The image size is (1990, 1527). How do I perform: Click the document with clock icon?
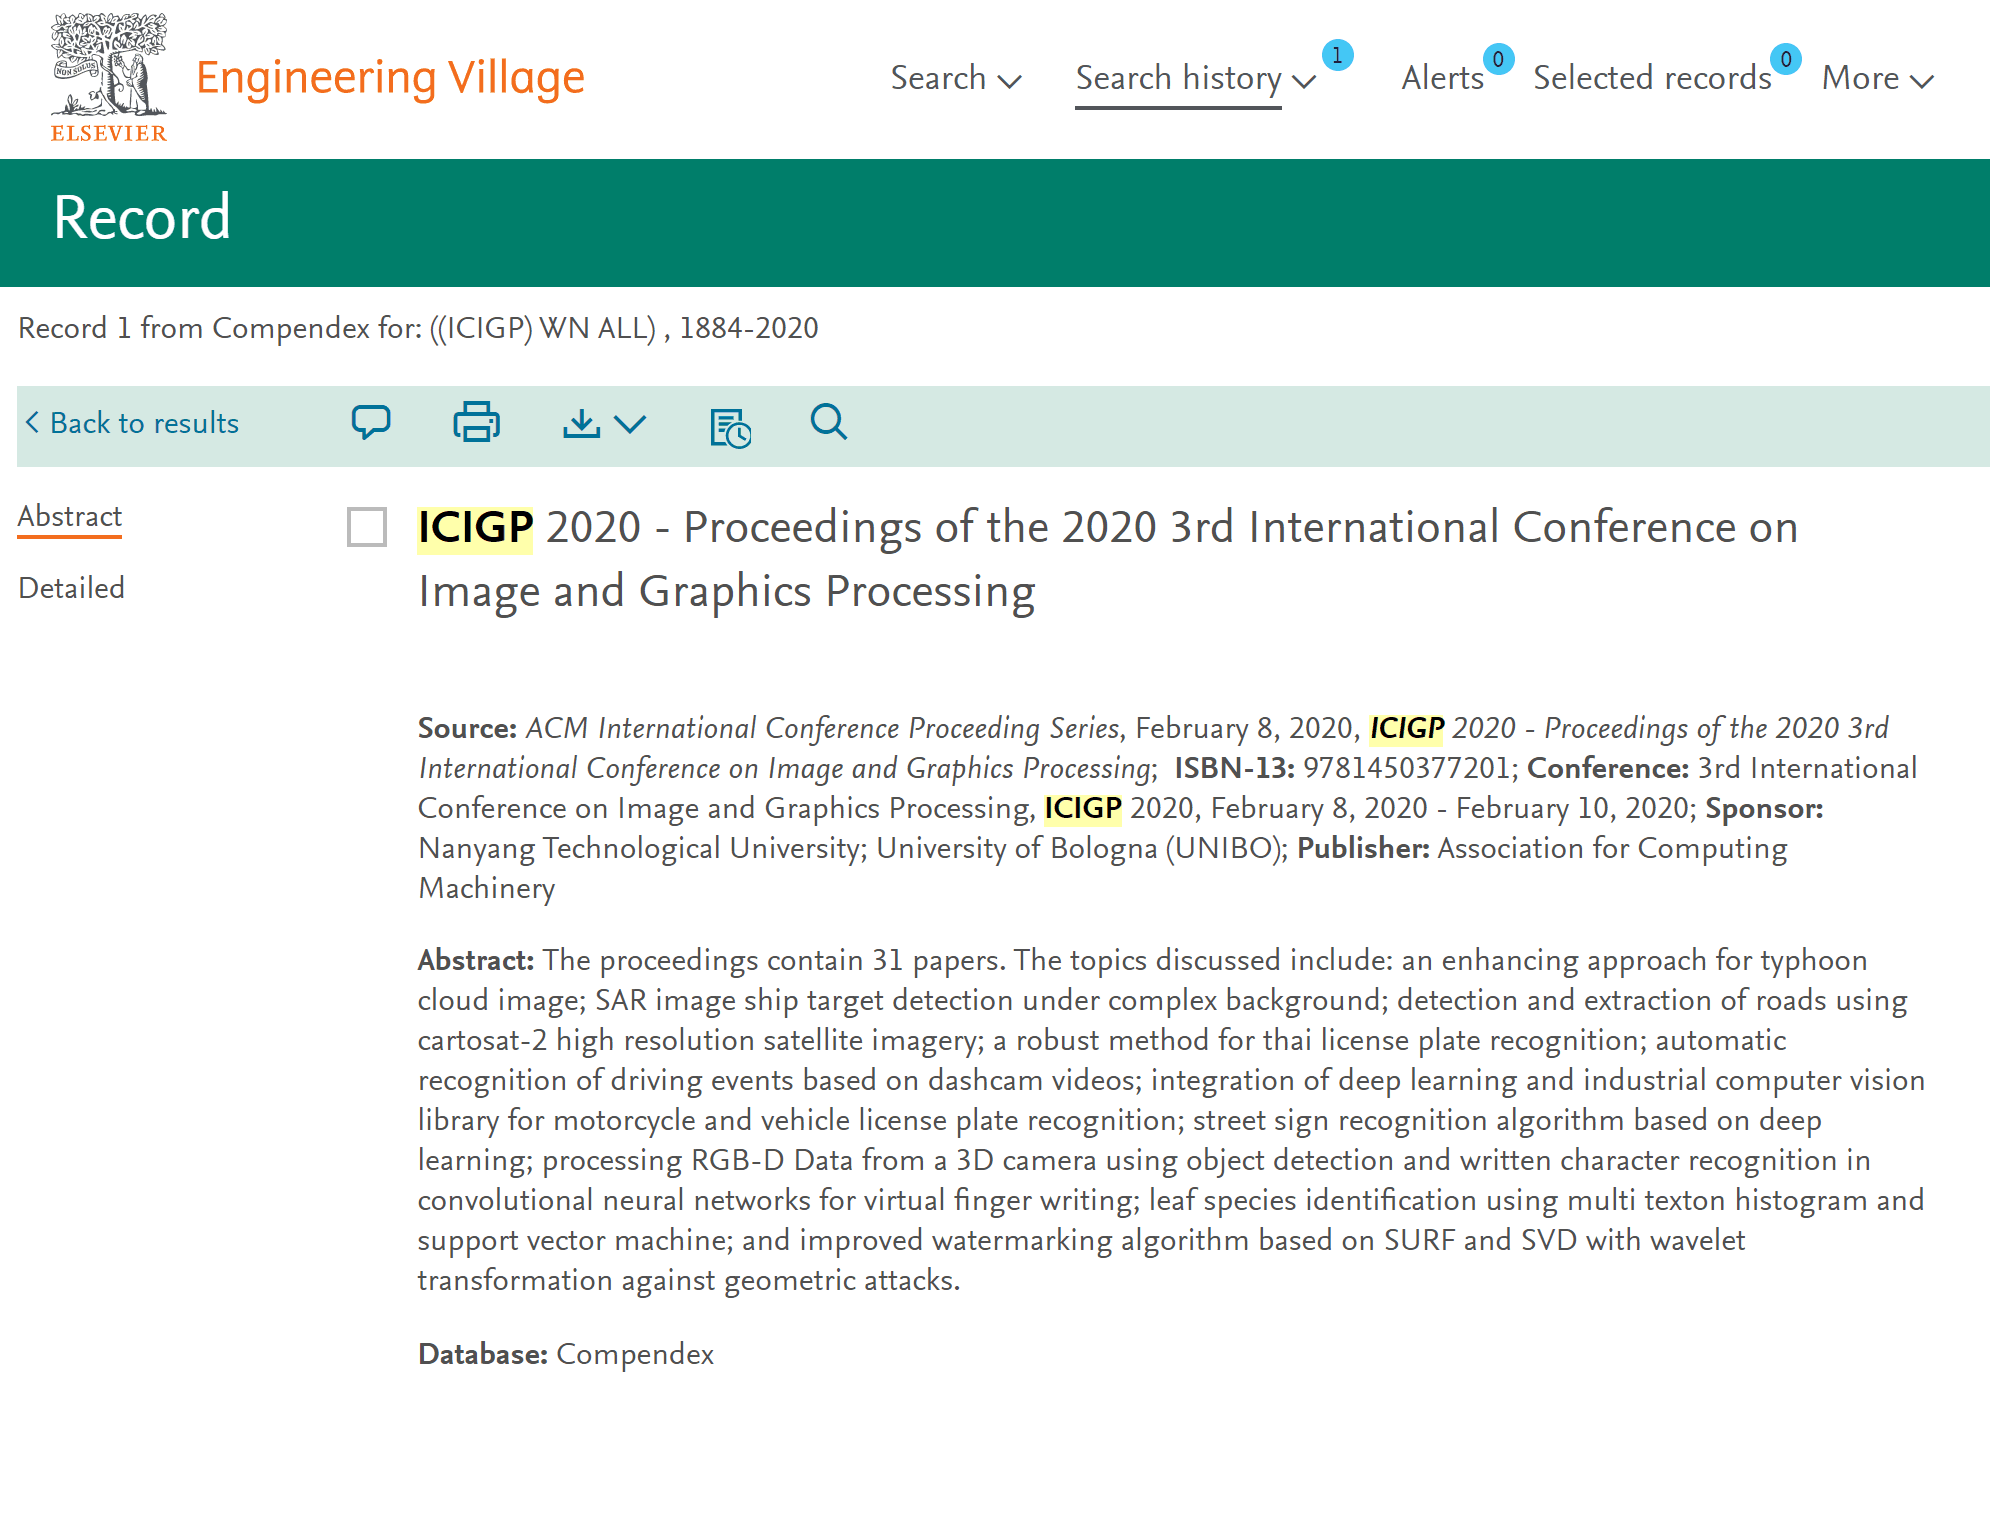click(730, 428)
